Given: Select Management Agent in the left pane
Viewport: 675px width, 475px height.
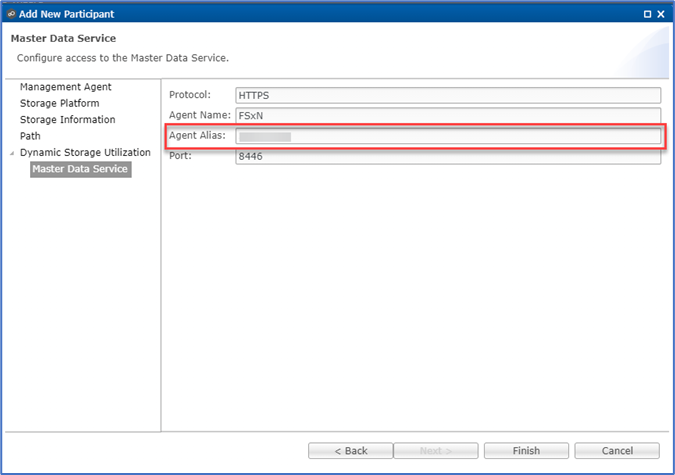Looking at the screenshot, I should coord(65,87).
